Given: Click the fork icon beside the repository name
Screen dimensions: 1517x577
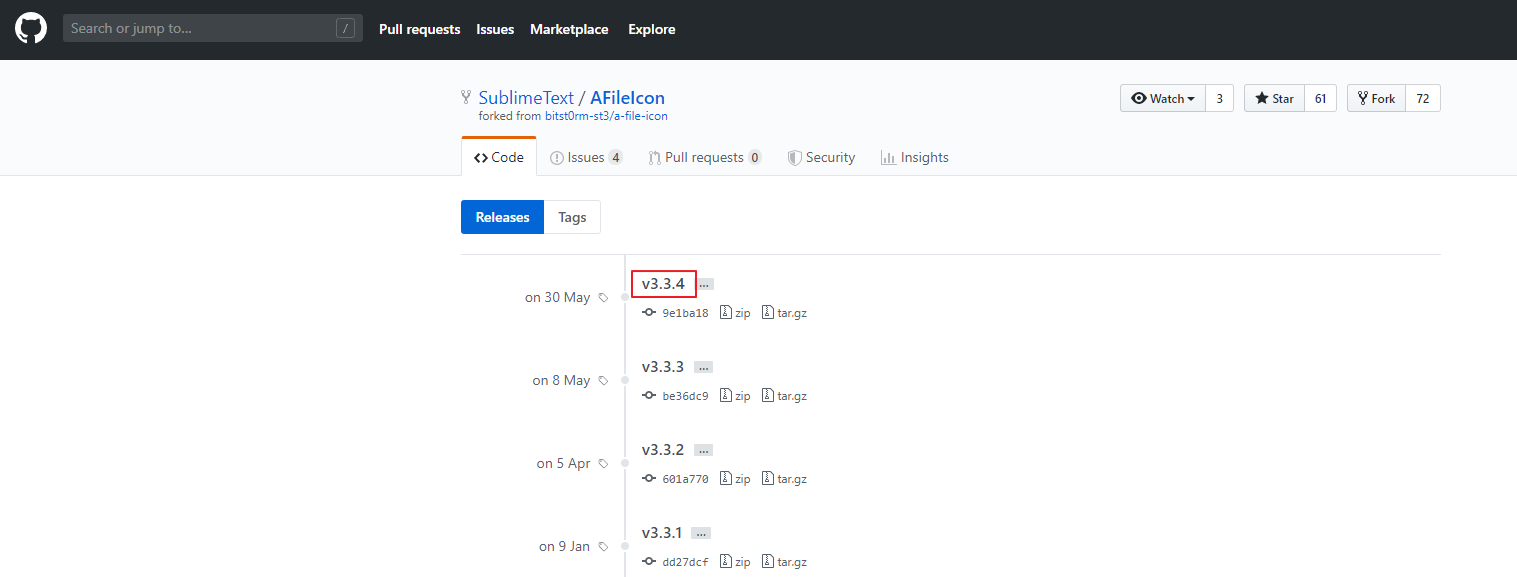Looking at the screenshot, I should click(465, 96).
